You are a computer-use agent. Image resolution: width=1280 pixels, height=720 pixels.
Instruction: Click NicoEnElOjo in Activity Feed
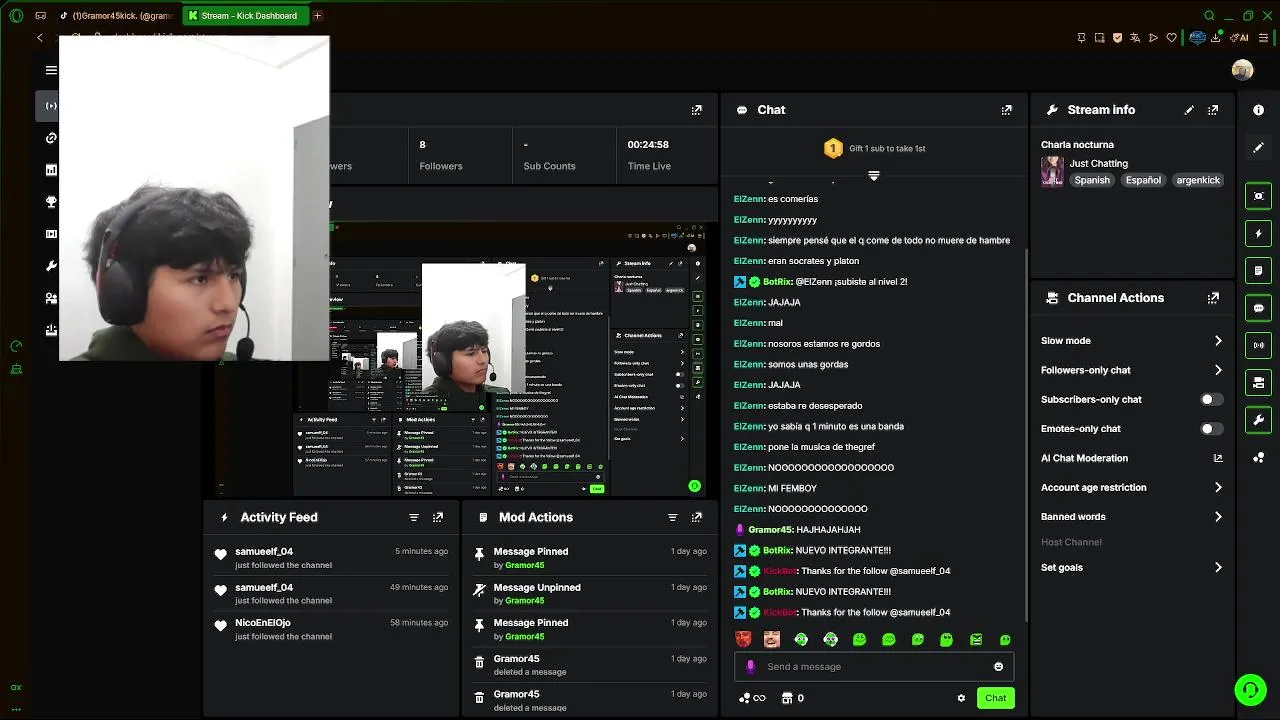click(263, 623)
